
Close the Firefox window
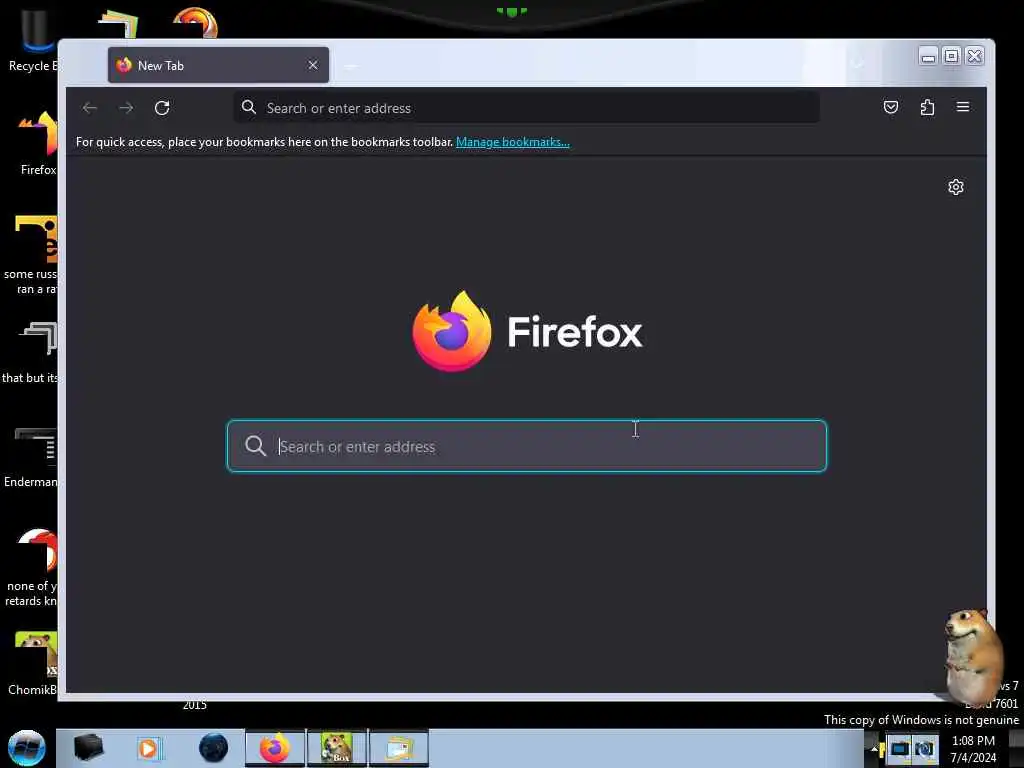(974, 57)
